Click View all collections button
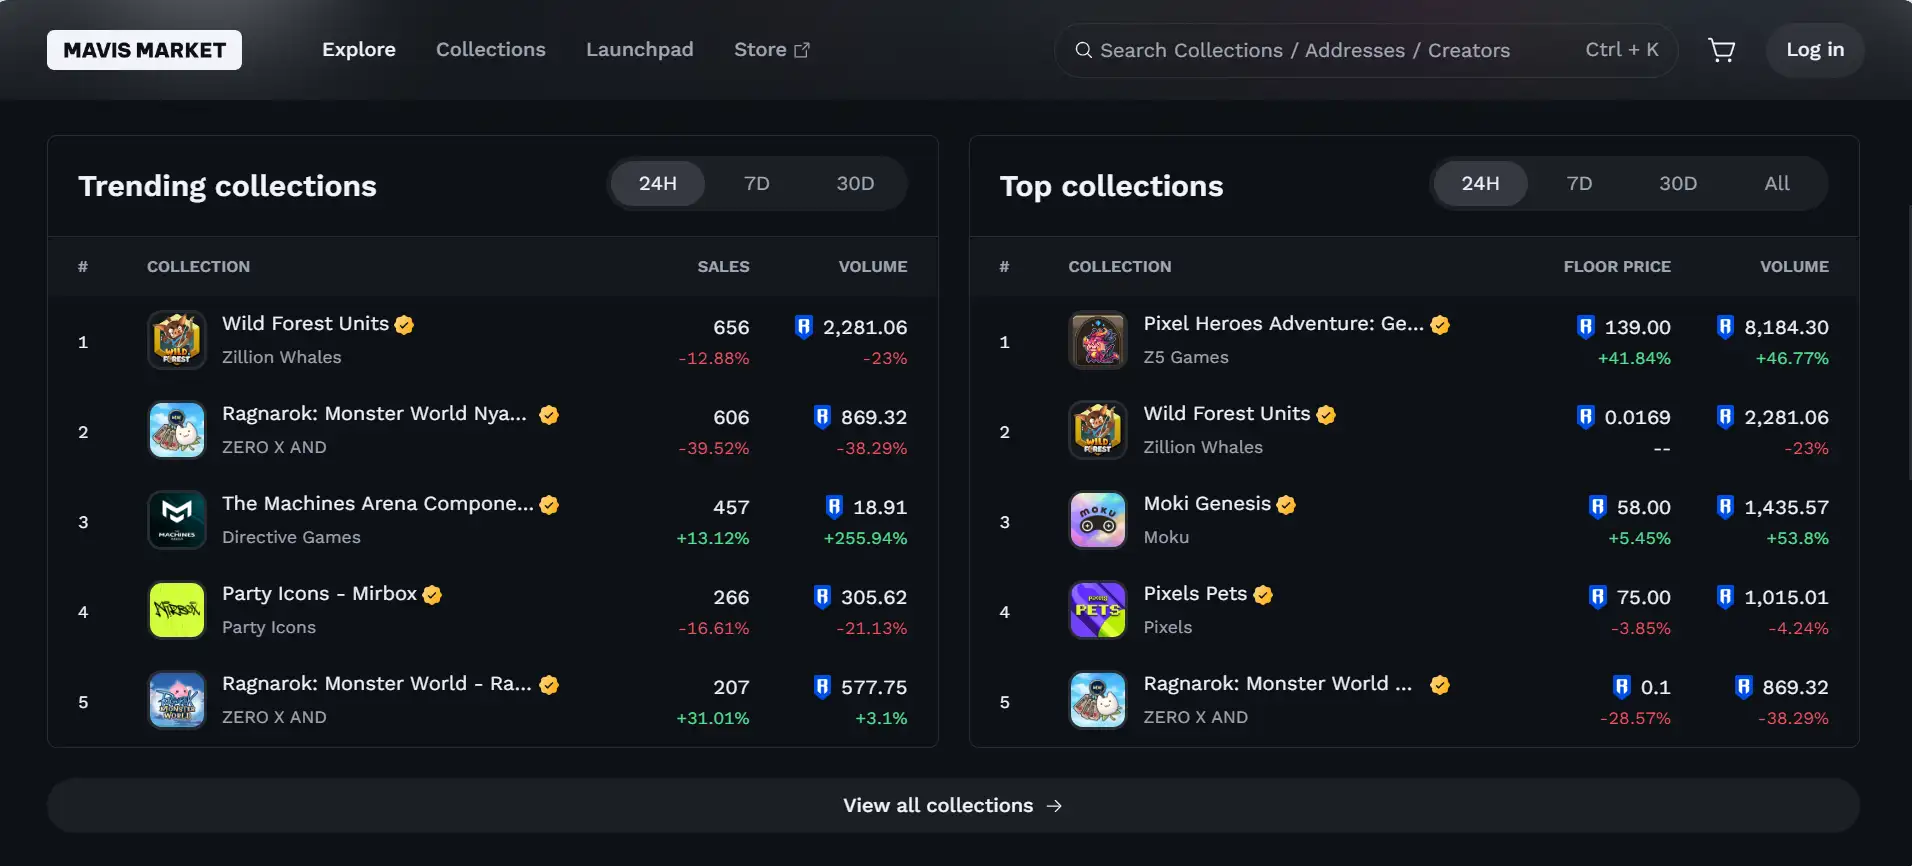The height and width of the screenshot is (866, 1912). pyautogui.click(x=952, y=806)
